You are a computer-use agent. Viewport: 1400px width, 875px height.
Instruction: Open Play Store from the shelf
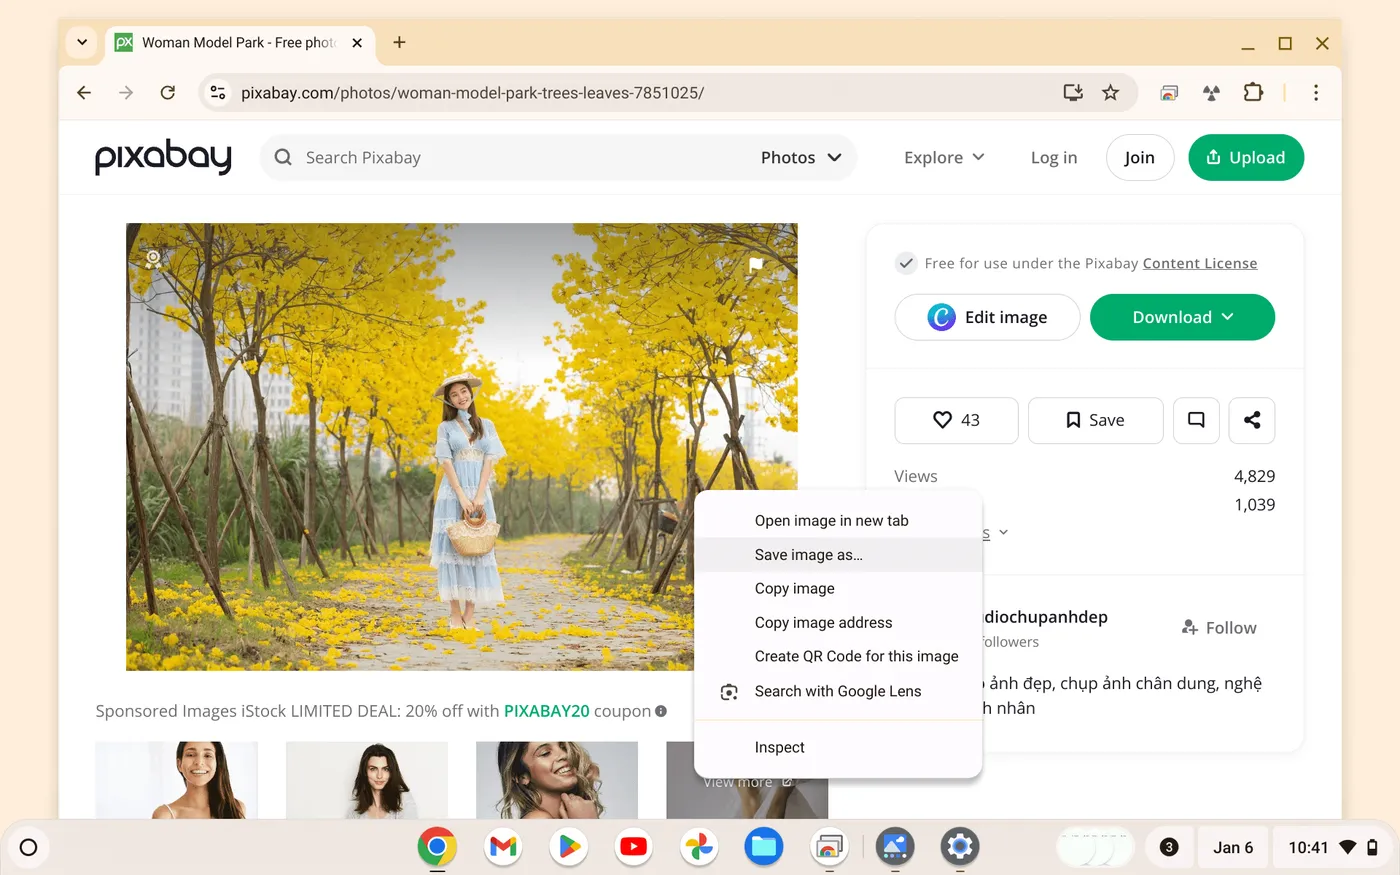click(x=568, y=847)
